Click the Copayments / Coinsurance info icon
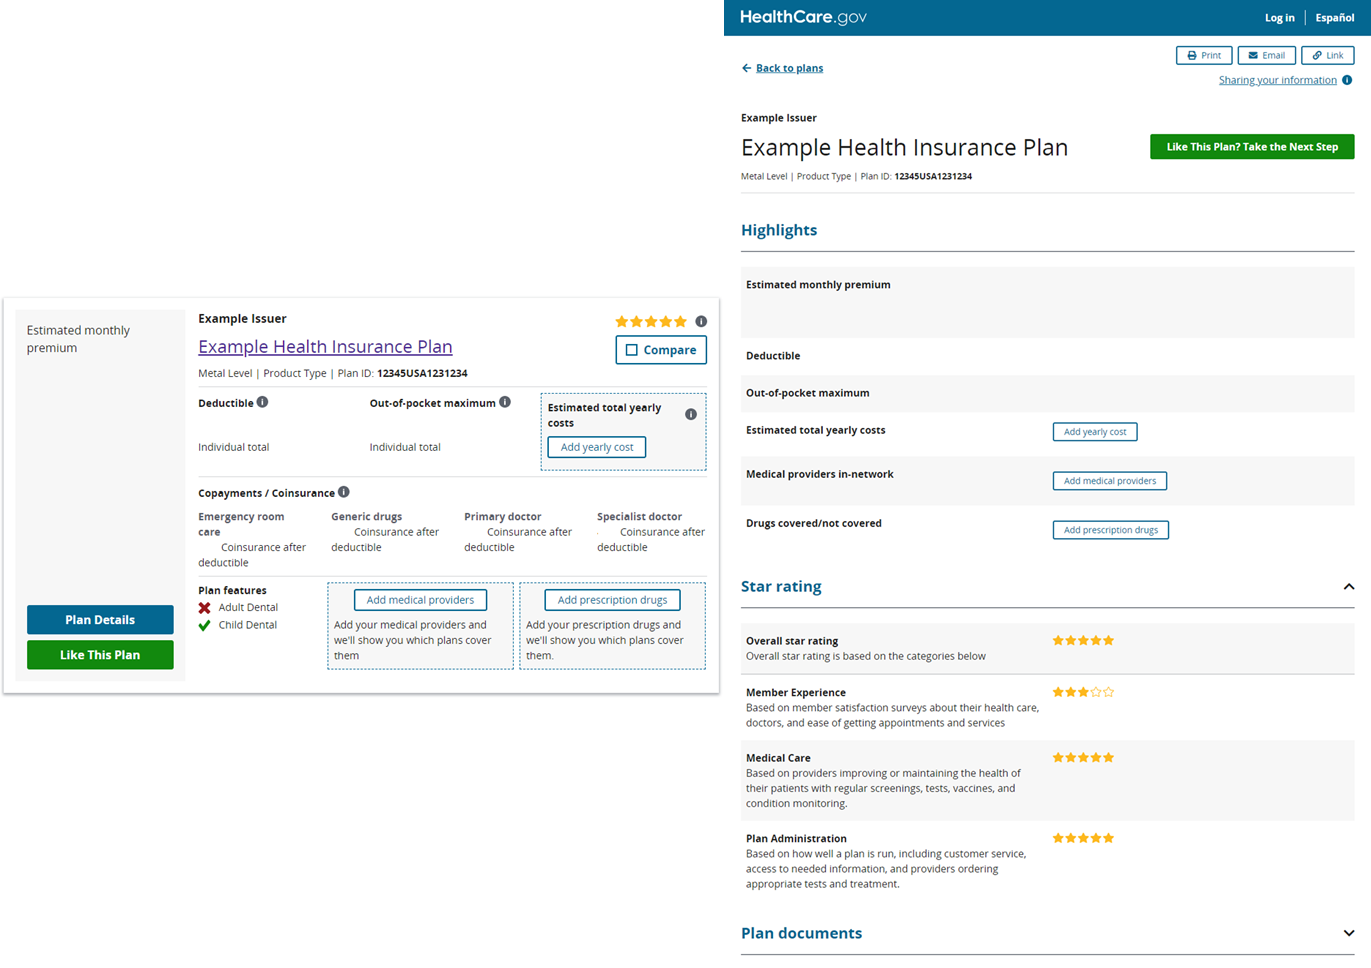The width and height of the screenshot is (1371, 968). tap(344, 492)
